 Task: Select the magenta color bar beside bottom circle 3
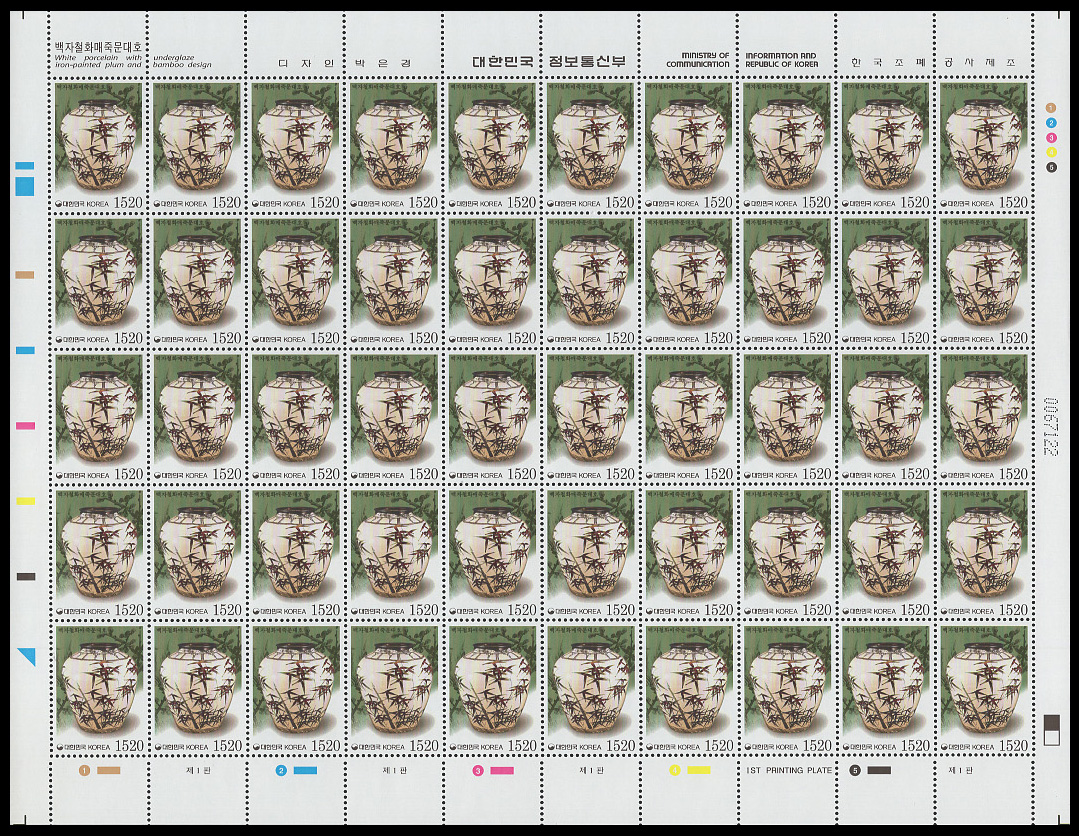tap(502, 771)
